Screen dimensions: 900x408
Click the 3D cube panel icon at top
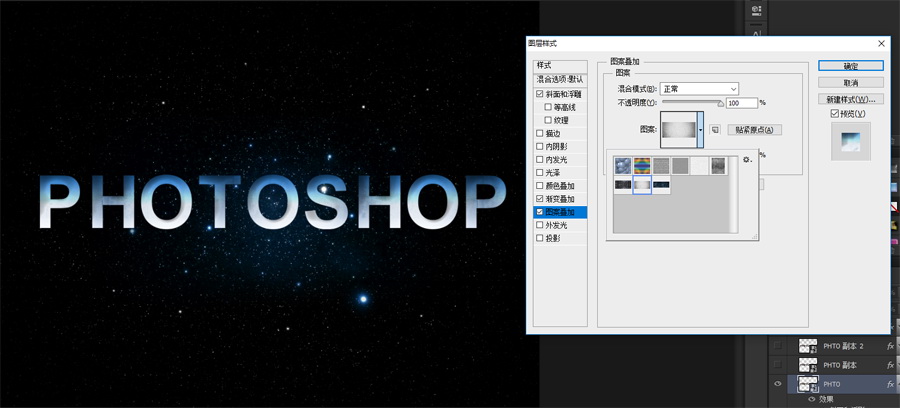tap(756, 9)
